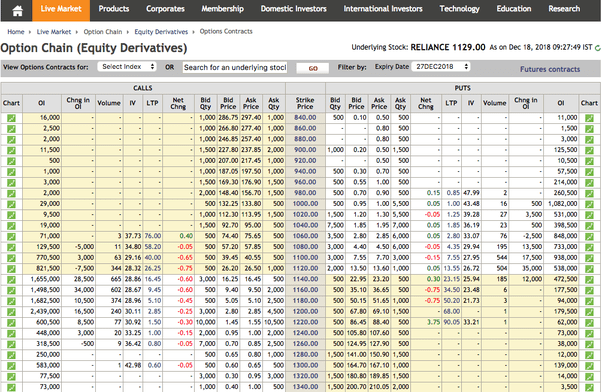602x392 pixels.
Task: Click calls LTP 76.00 value
Action: [153, 236]
